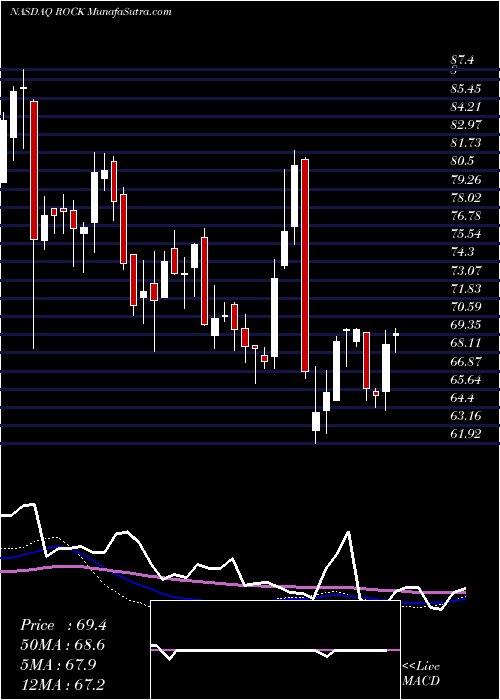Image resolution: width=500 pixels, height=700 pixels.
Task: Click the <<Live MACD label
Action: (x=421, y=674)
